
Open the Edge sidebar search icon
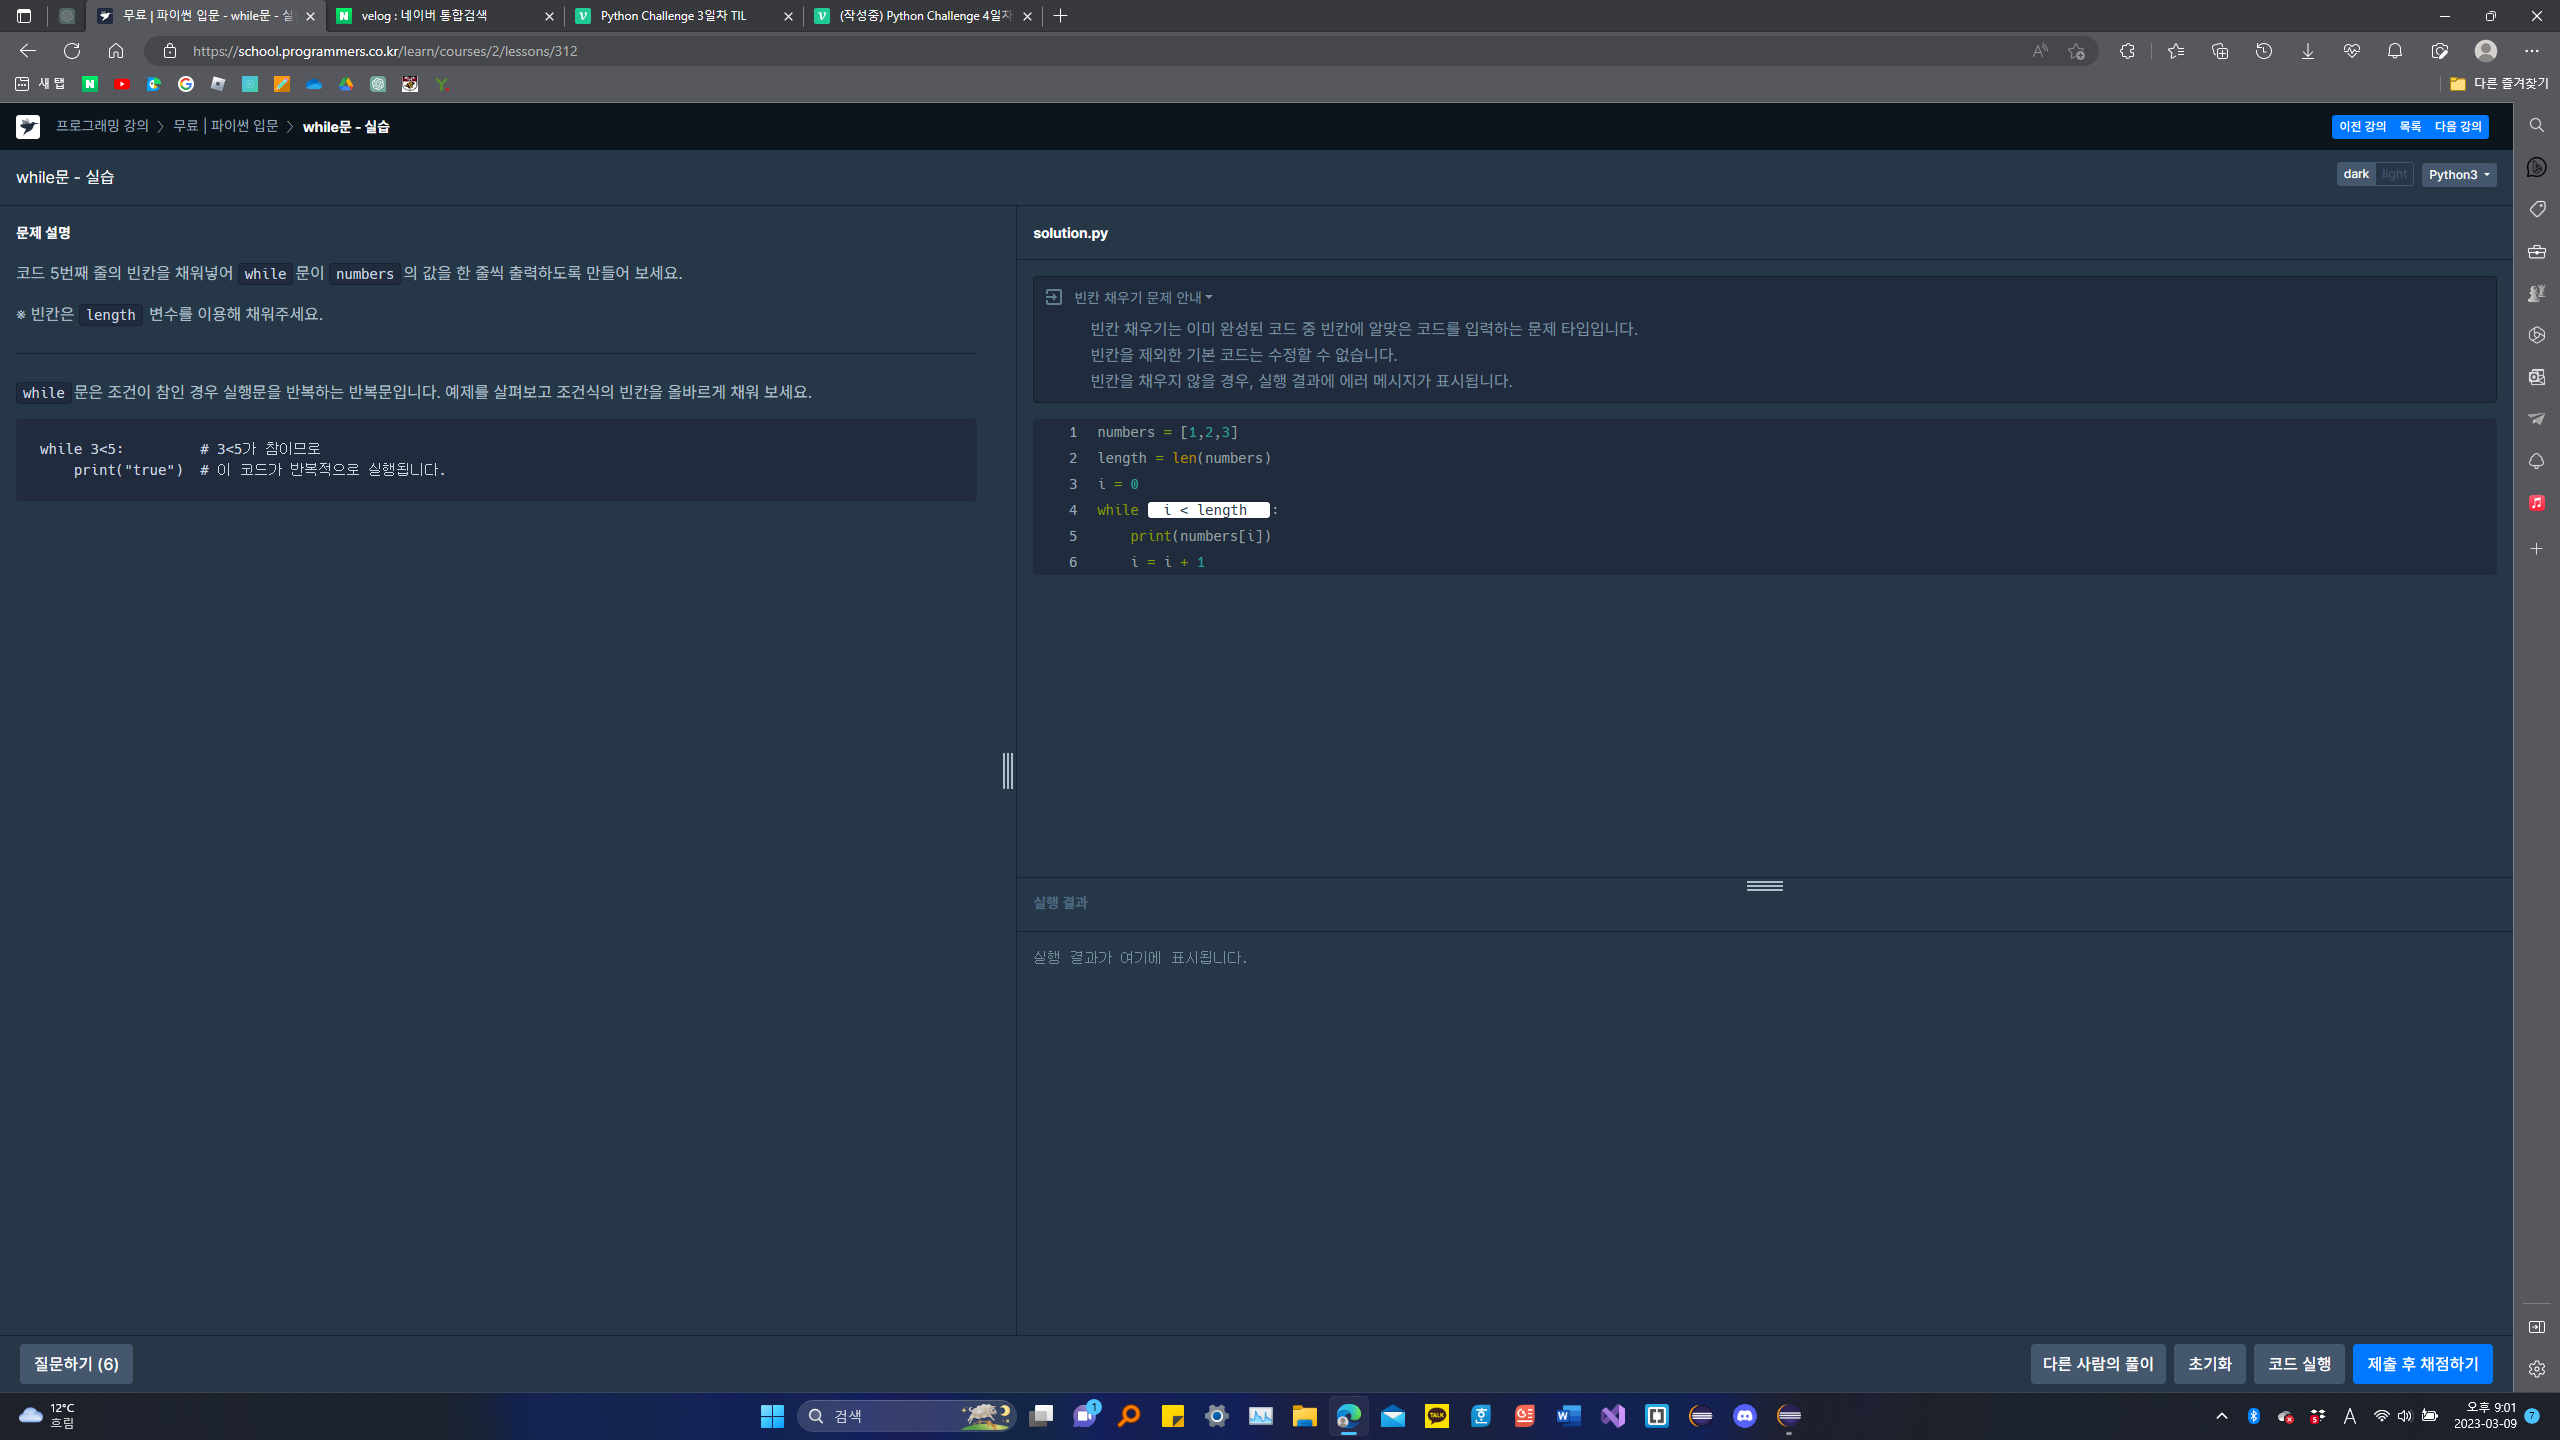pos(2536,125)
